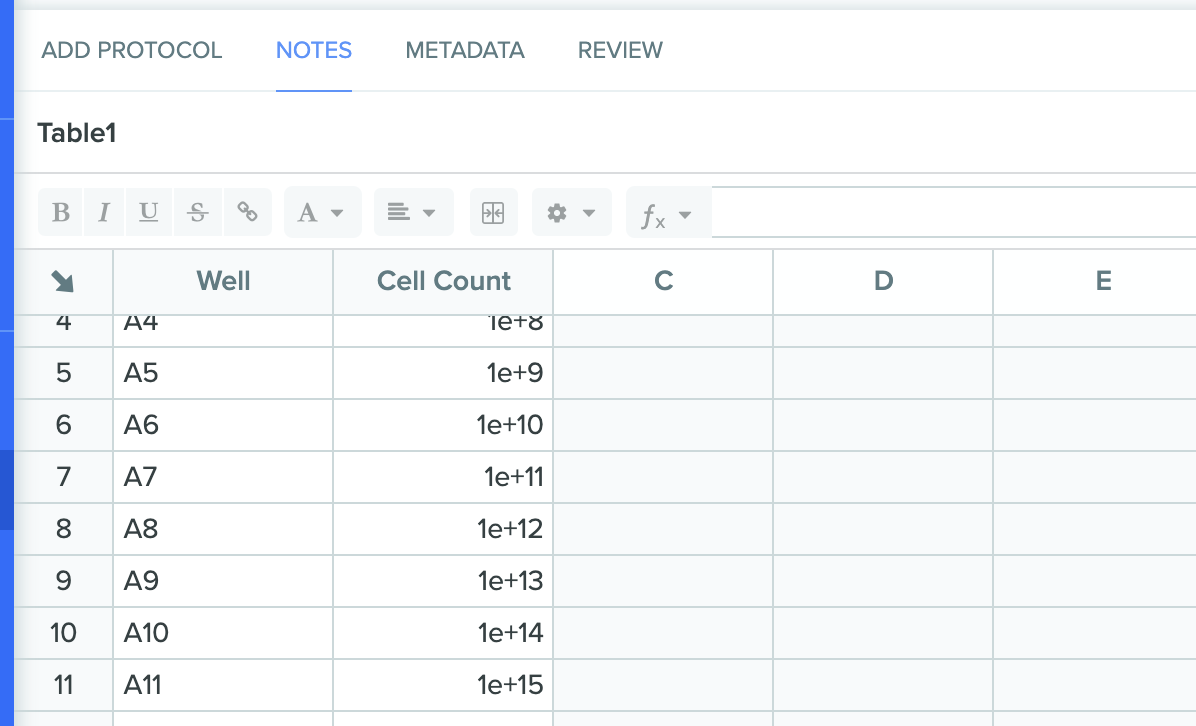This screenshot has height=726, width=1196.
Task: Toggle strikethrough formatting
Action: [x=198, y=212]
